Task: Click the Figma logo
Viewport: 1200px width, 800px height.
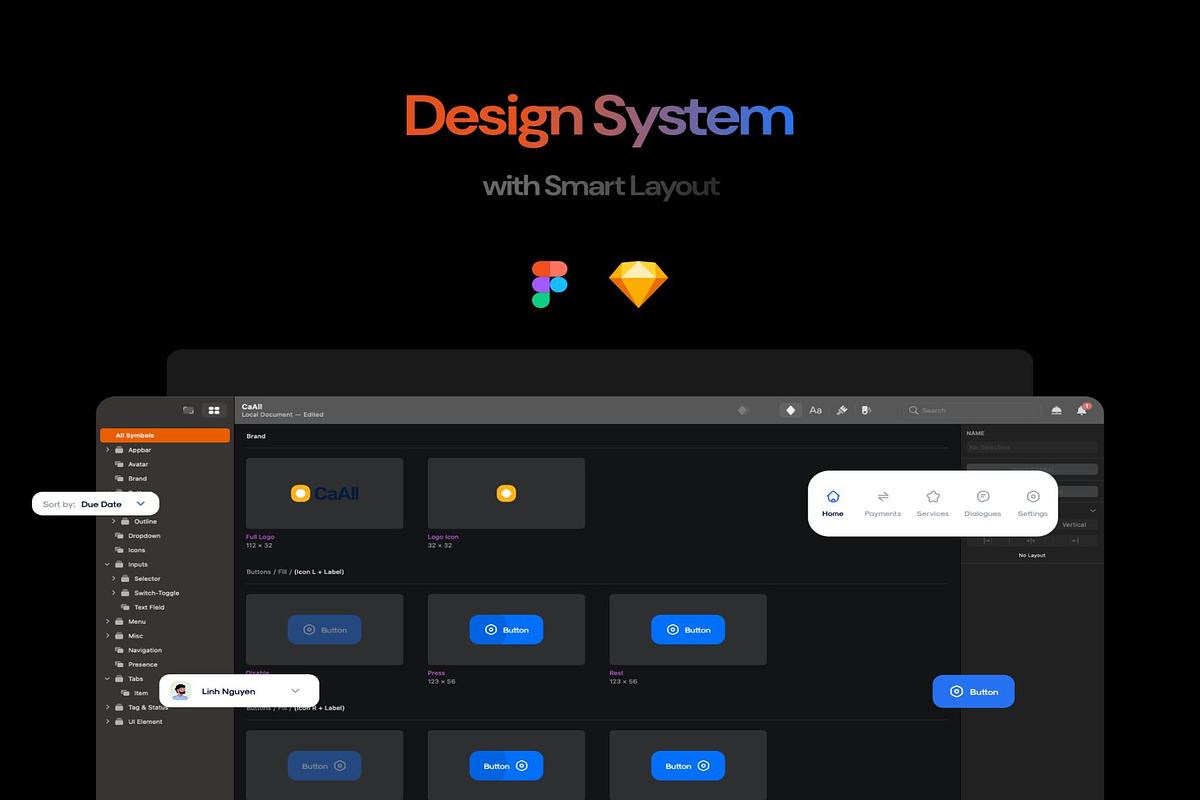Action: coord(549,284)
